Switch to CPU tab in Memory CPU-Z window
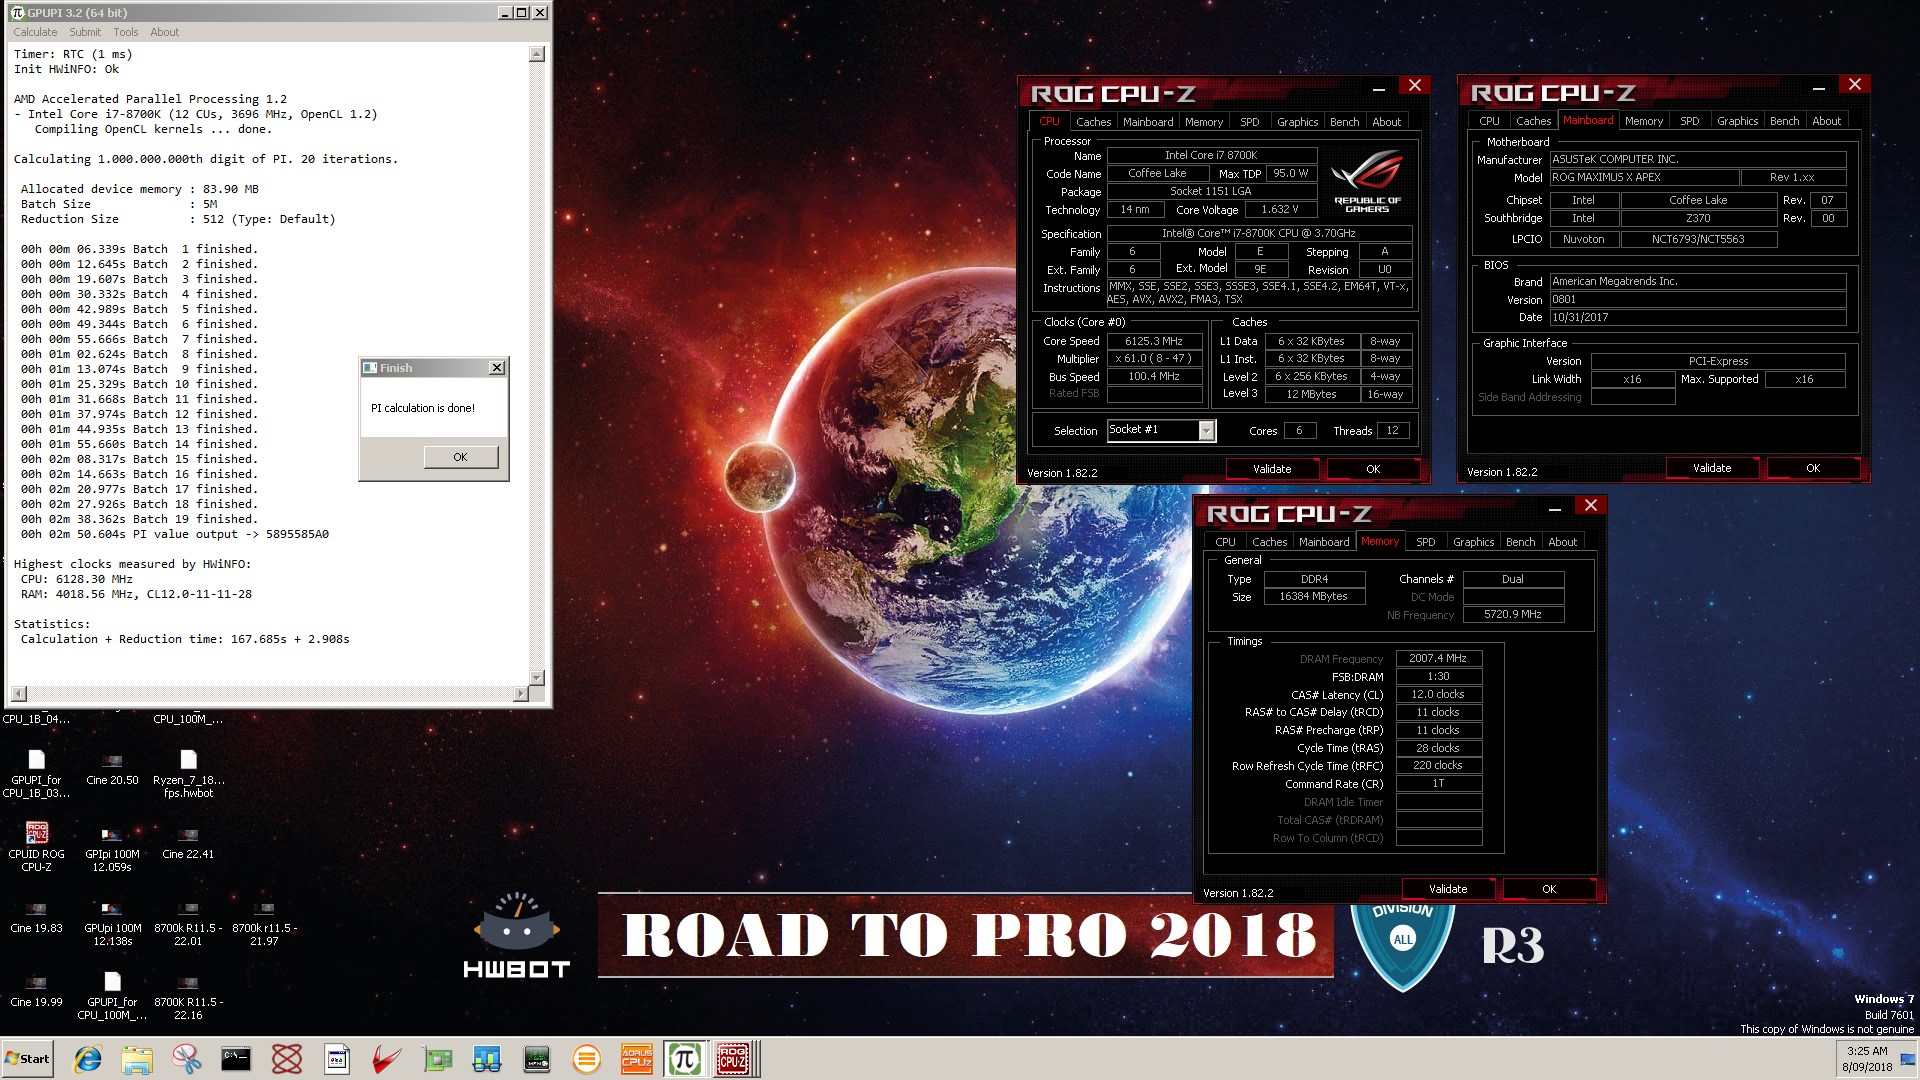 (1225, 542)
